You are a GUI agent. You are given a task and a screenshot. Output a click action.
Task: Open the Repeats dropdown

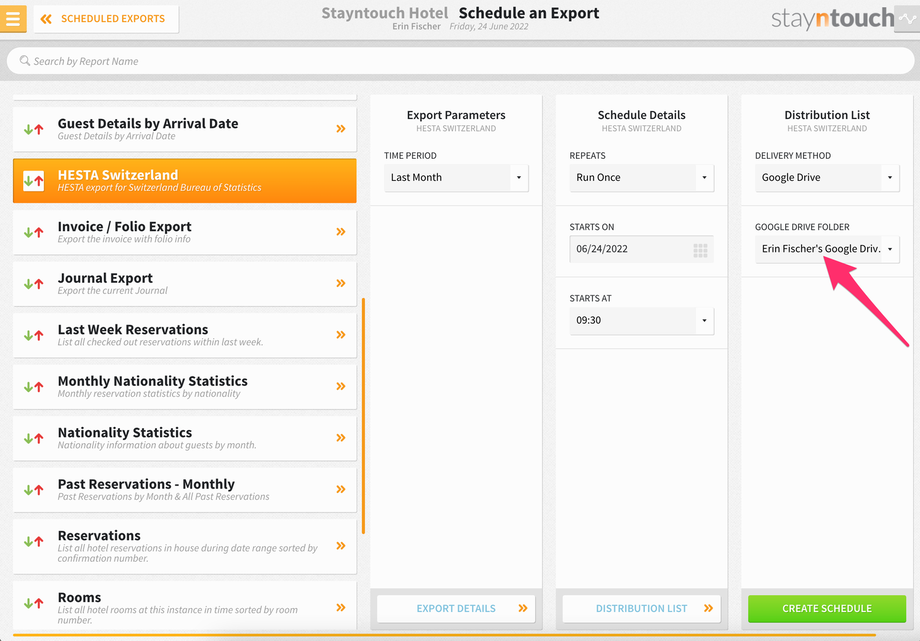coord(641,177)
